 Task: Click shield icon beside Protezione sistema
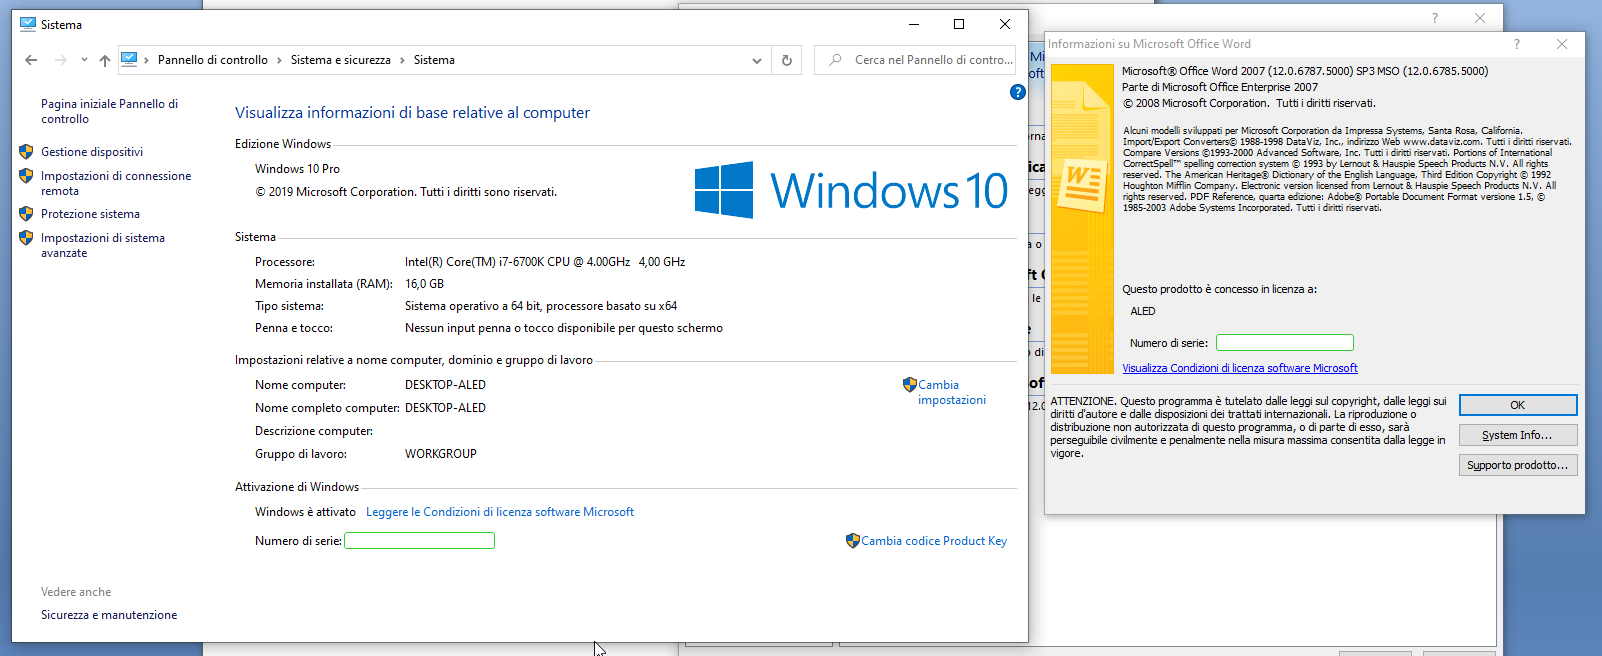click(26, 214)
